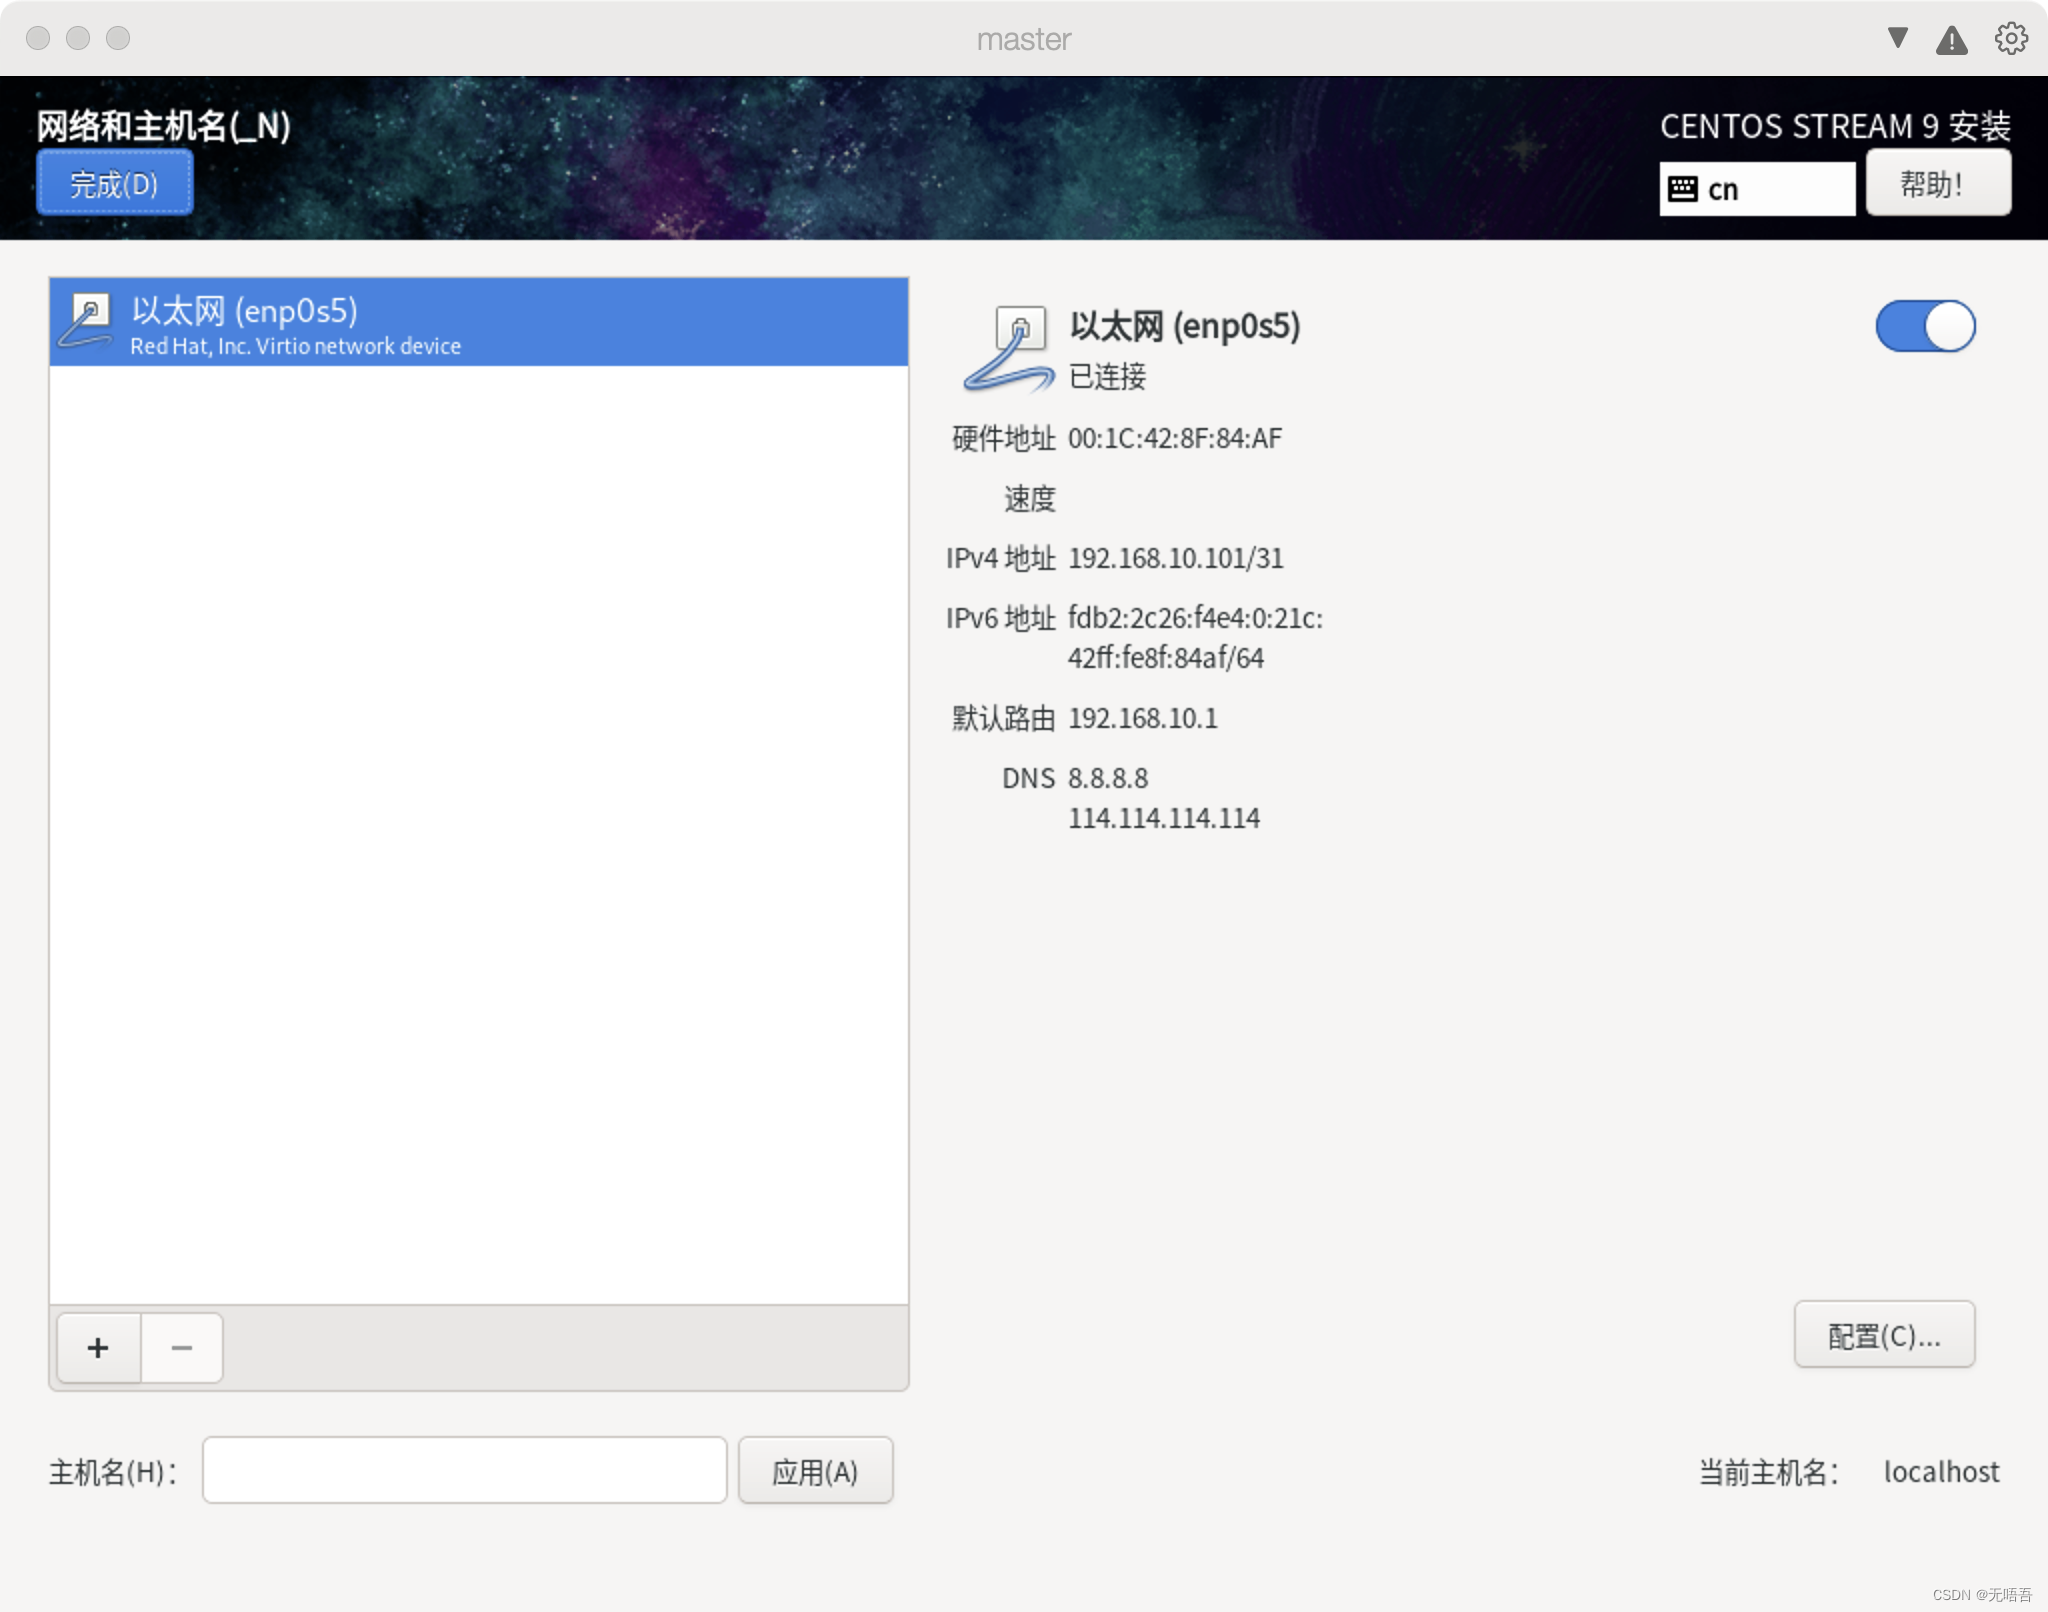The height and width of the screenshot is (1612, 2048).
Task: Open the cn keyboard layout selector
Action: pos(1757,189)
